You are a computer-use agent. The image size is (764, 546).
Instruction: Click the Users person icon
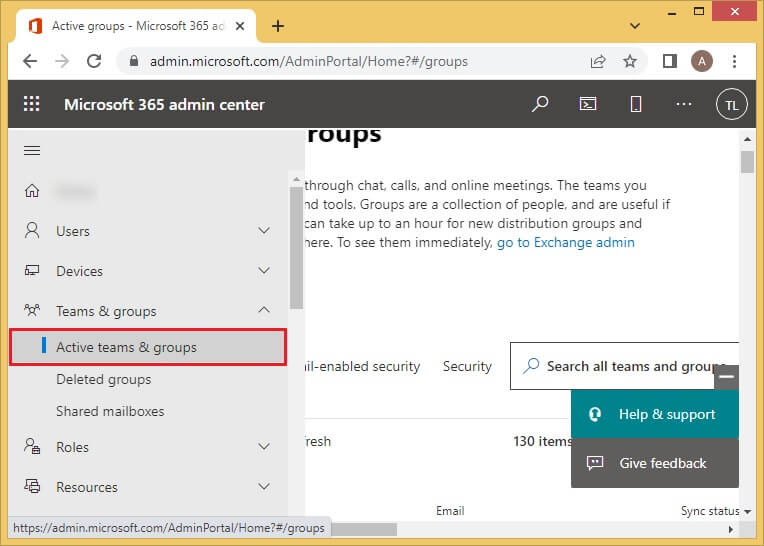tap(32, 230)
